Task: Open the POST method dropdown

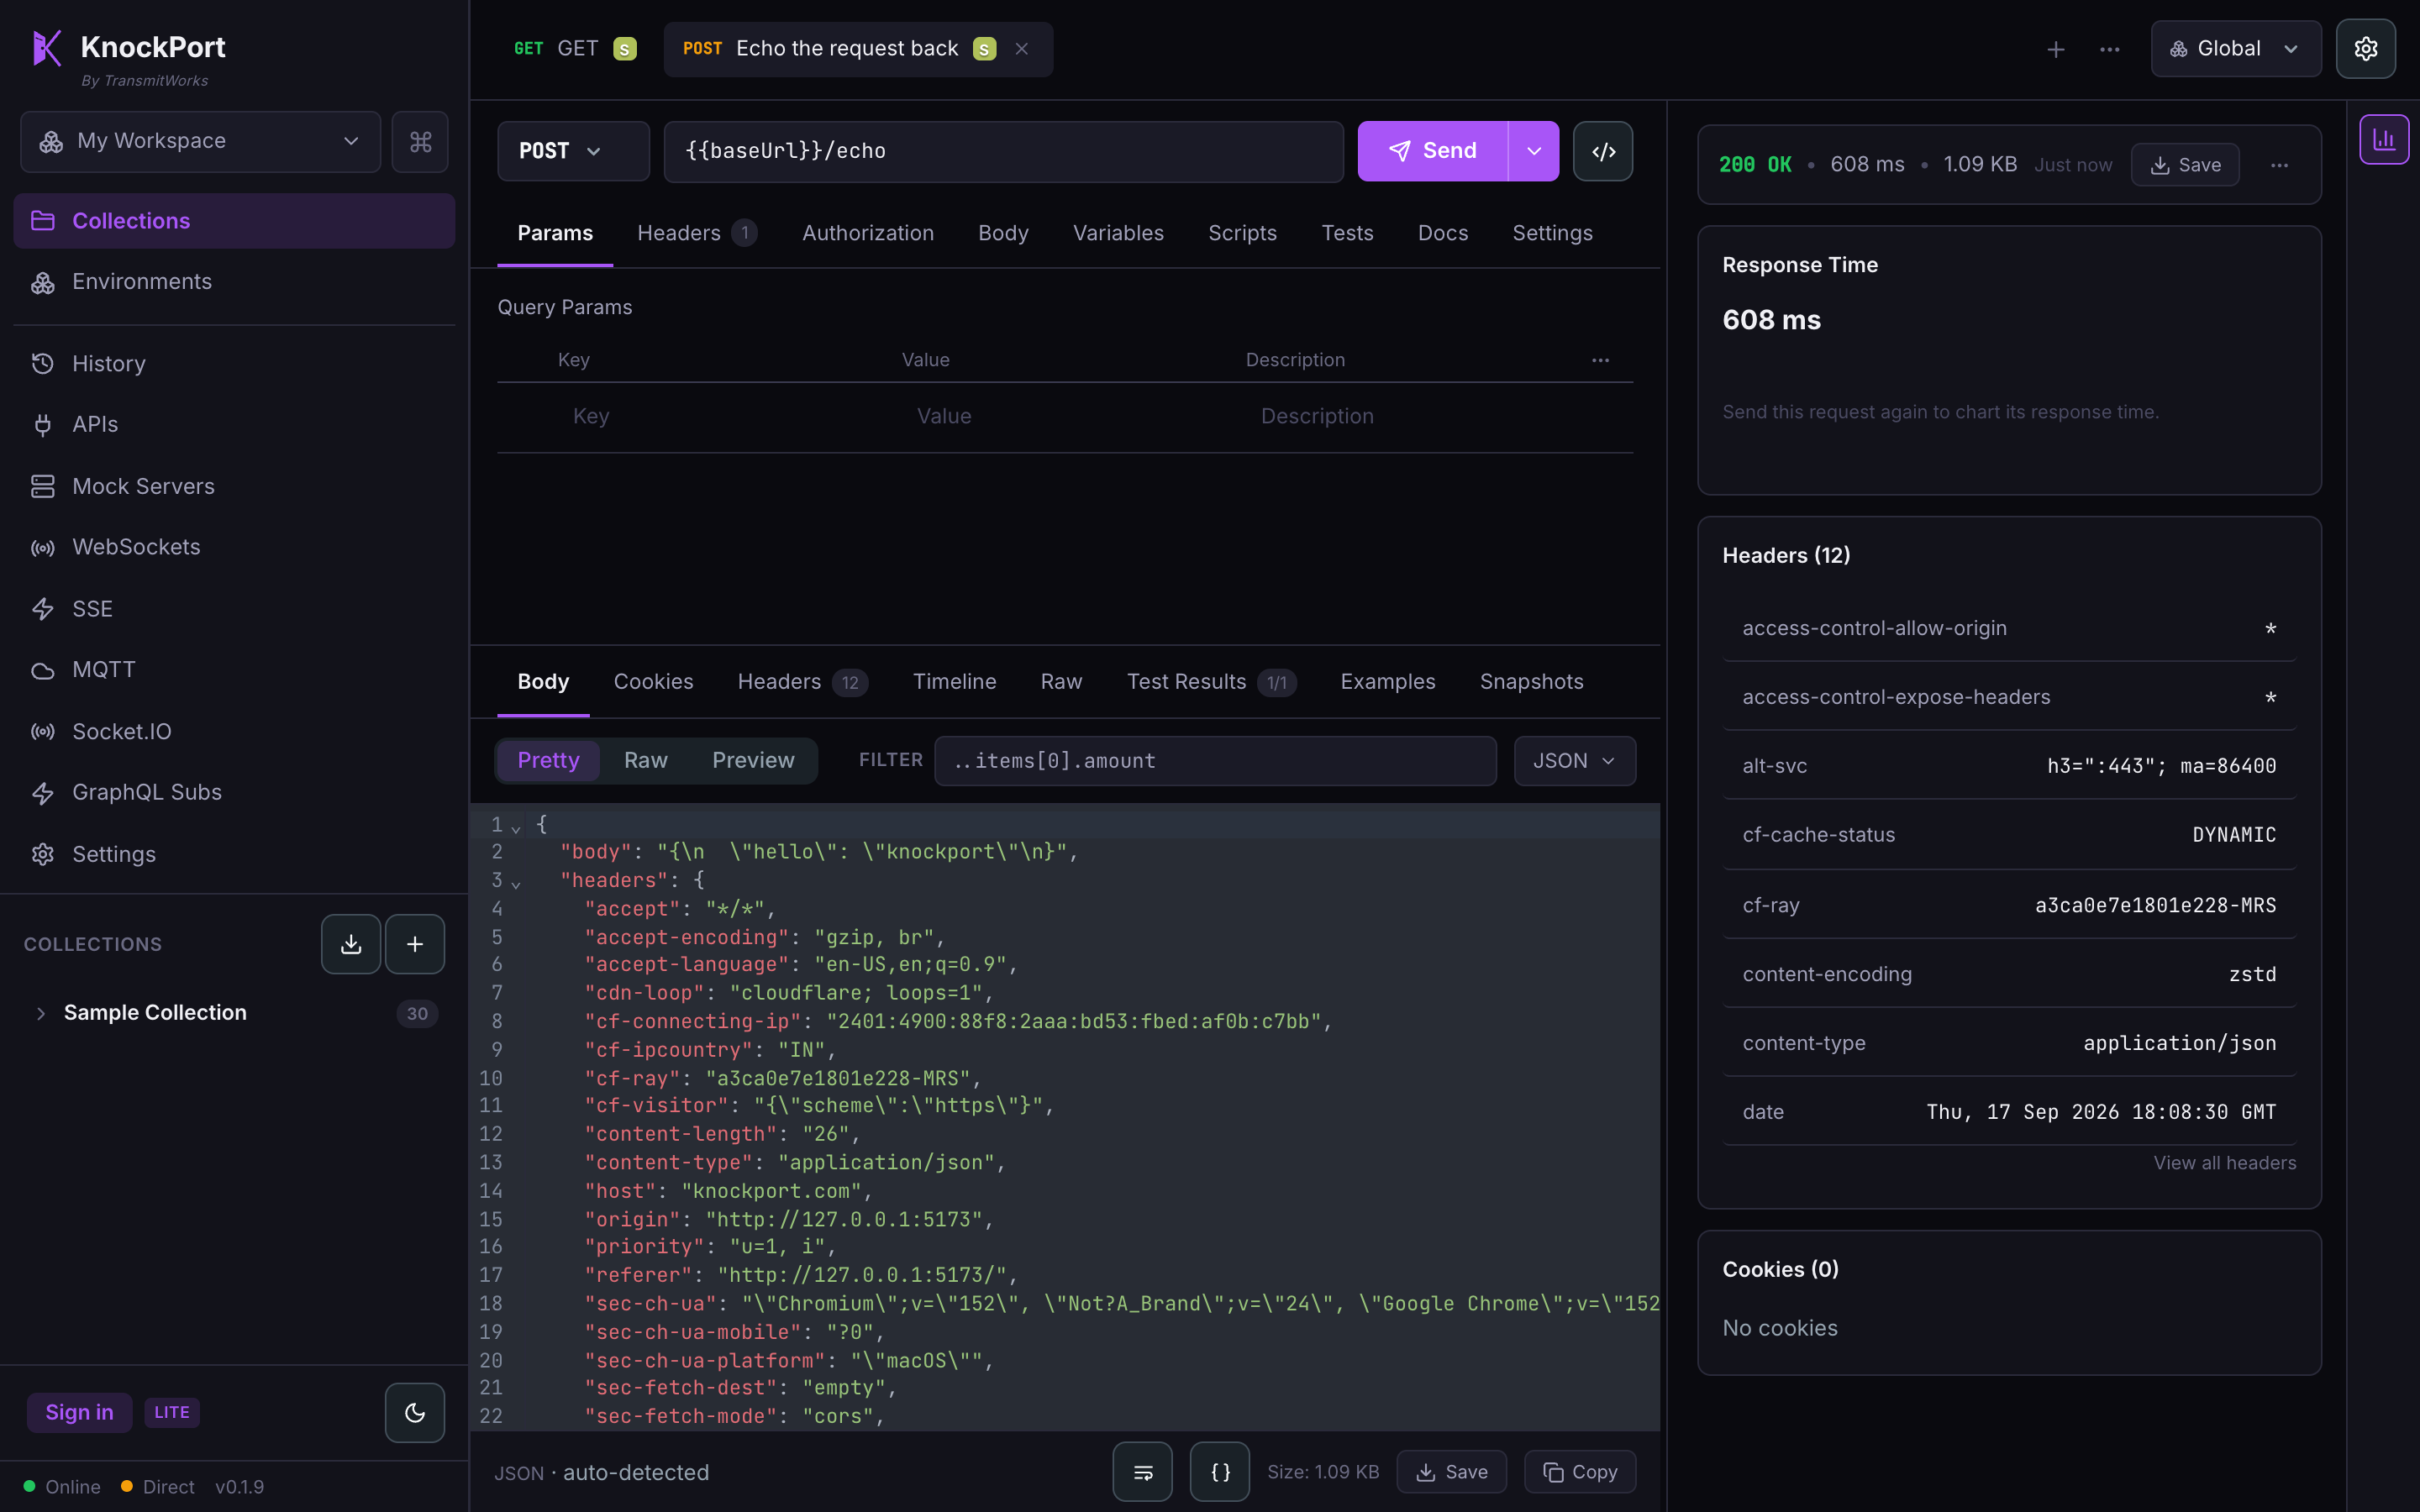Action: tap(573, 151)
